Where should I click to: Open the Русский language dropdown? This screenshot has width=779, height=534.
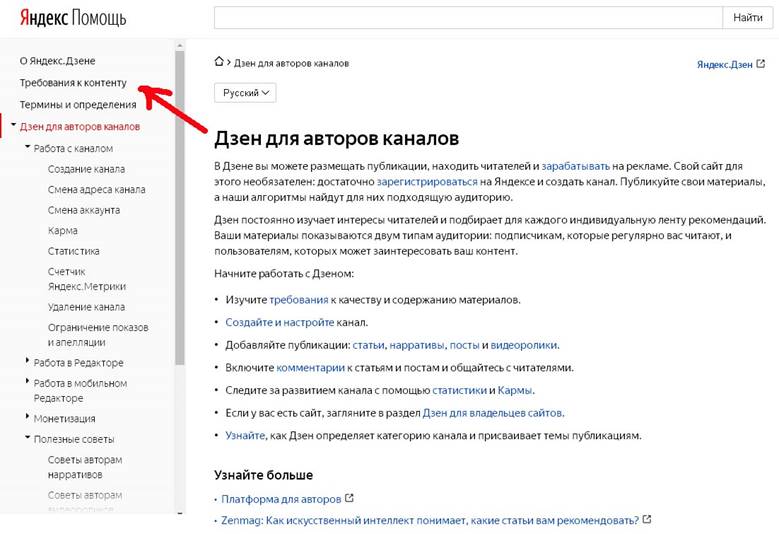[x=245, y=92]
